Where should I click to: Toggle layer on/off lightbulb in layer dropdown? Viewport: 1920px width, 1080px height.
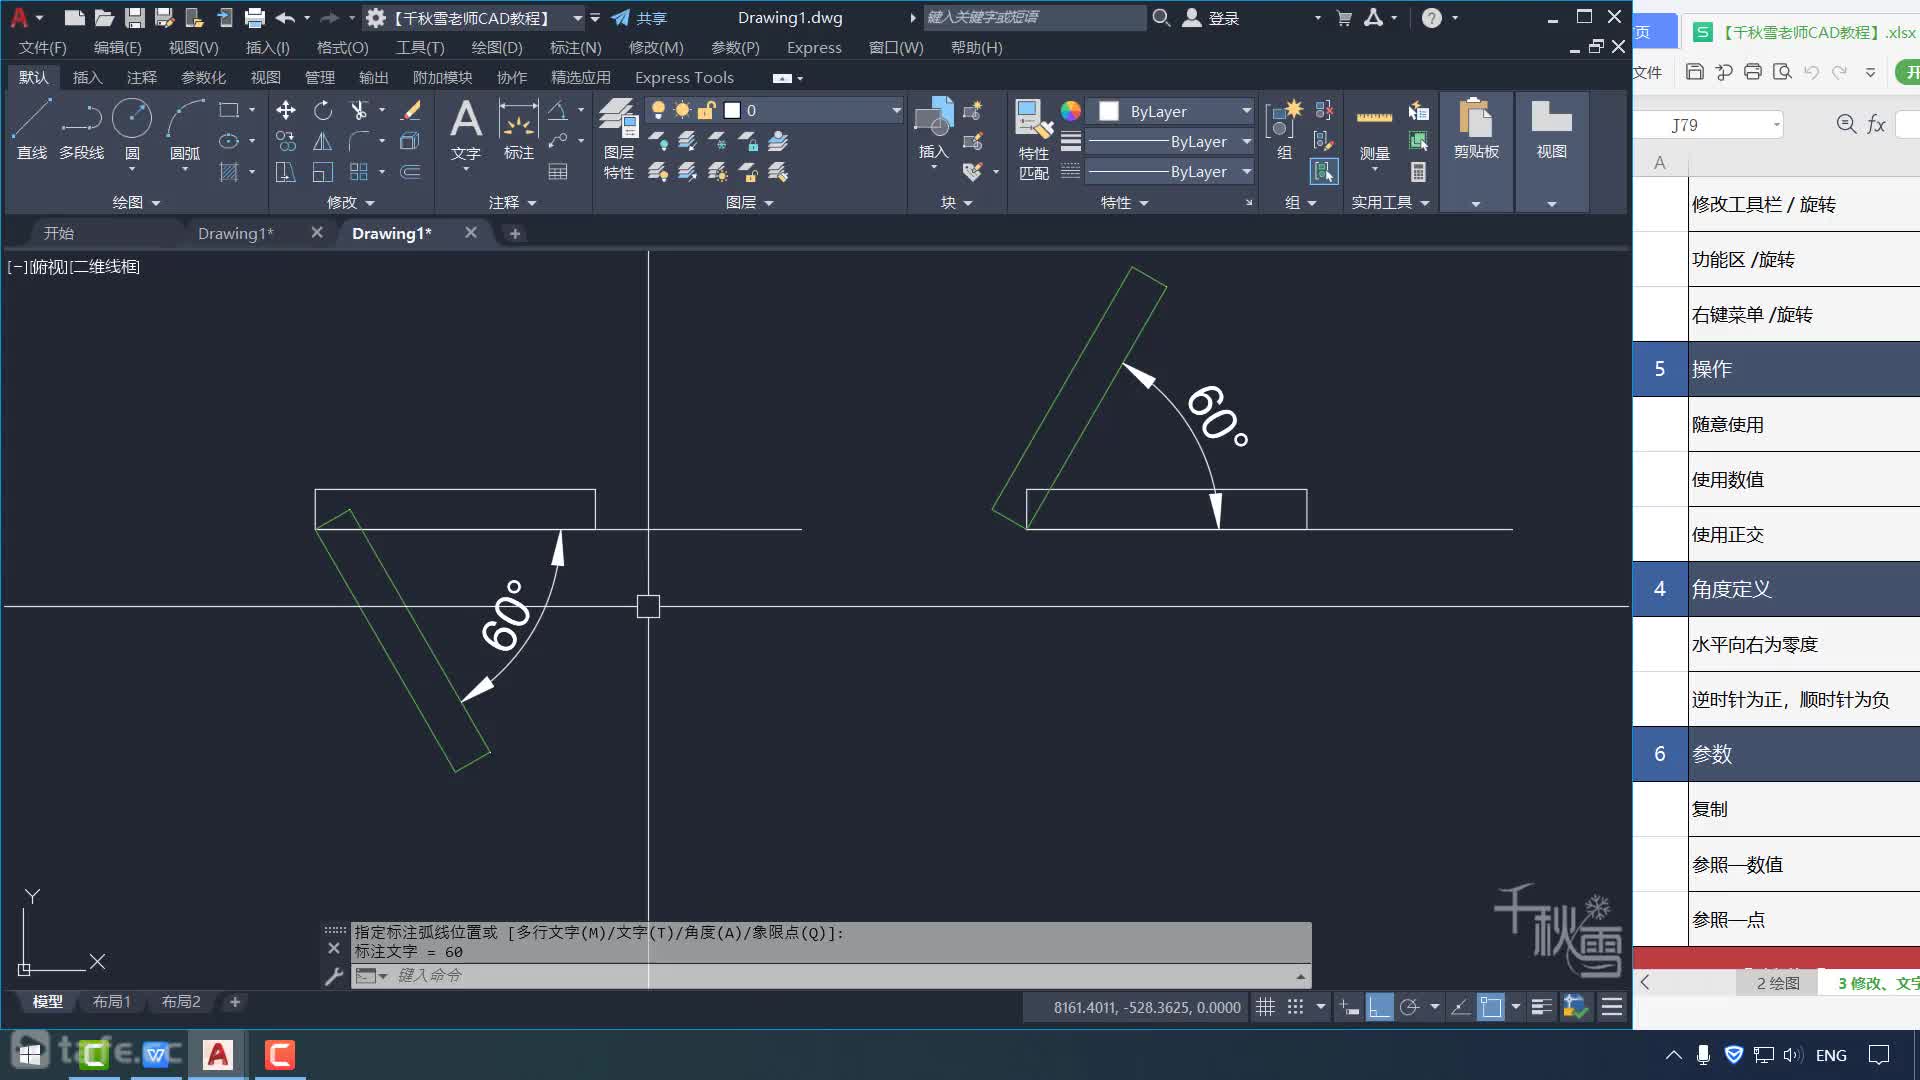(658, 110)
